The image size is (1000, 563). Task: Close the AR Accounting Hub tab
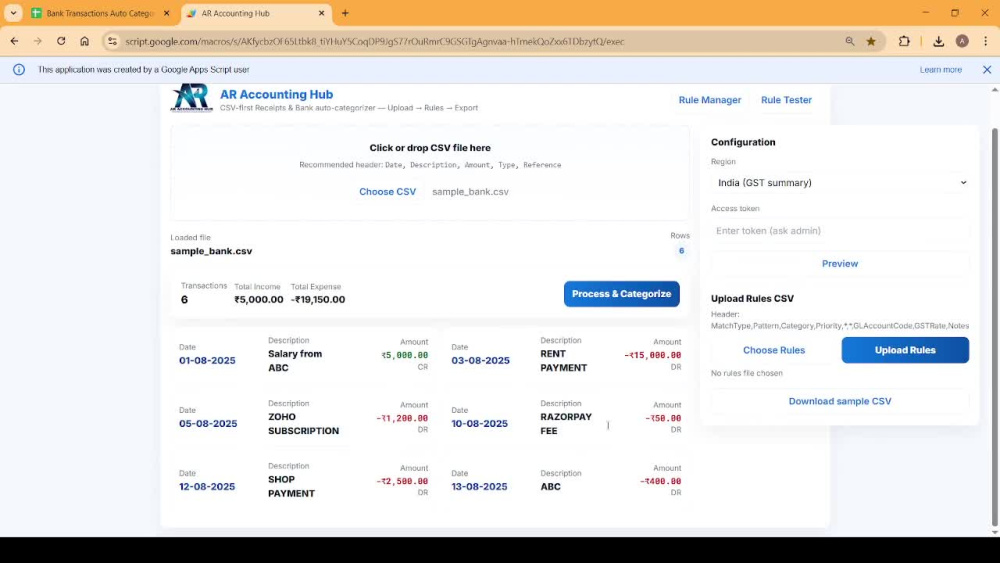click(x=321, y=13)
